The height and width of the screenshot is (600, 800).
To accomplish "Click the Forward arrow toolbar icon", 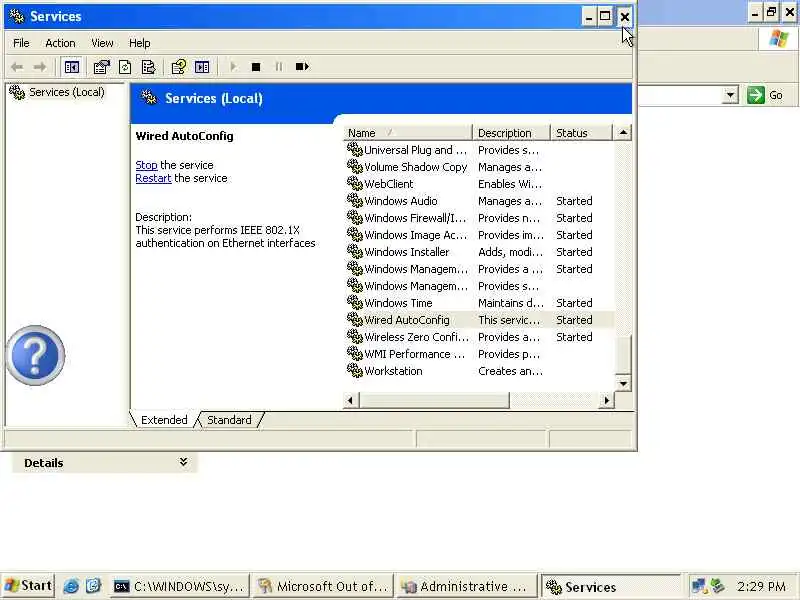I will (40, 67).
